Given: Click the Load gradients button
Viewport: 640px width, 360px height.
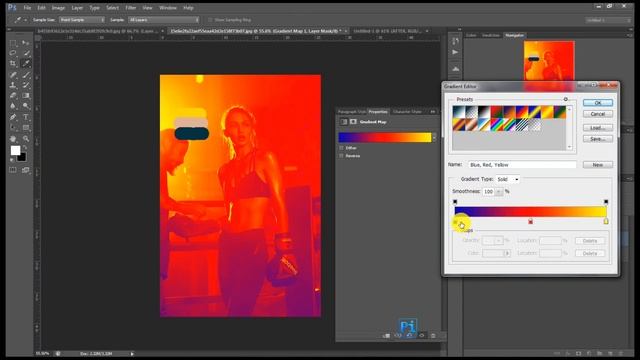Looking at the screenshot, I should pos(598,128).
